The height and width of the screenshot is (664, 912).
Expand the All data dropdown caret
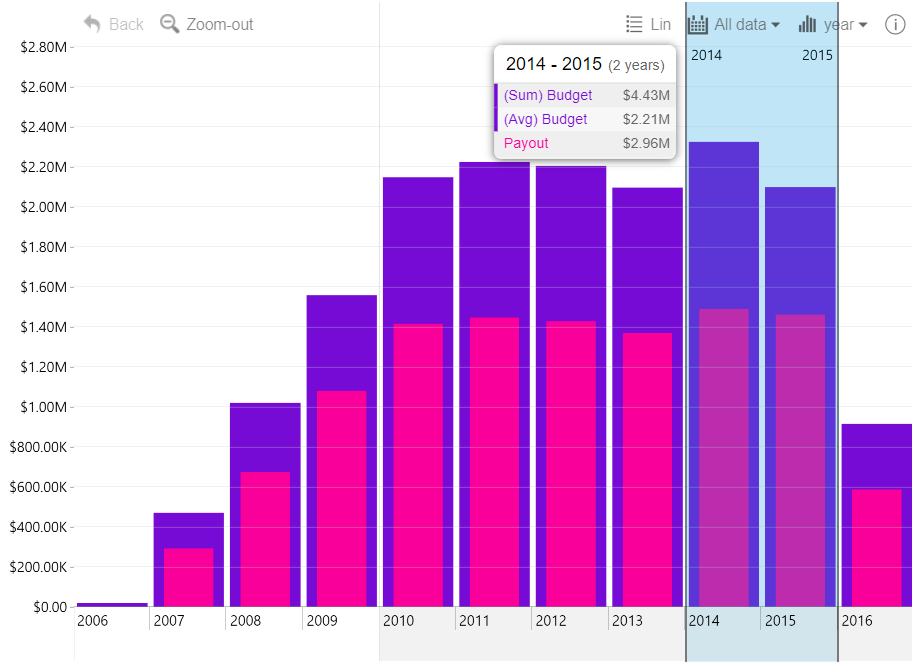(x=775, y=25)
